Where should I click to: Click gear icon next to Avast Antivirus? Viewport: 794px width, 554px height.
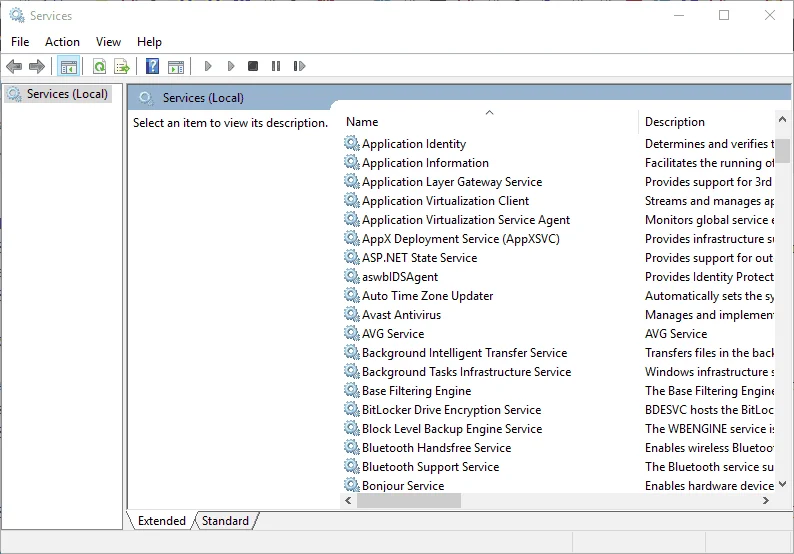pos(351,314)
